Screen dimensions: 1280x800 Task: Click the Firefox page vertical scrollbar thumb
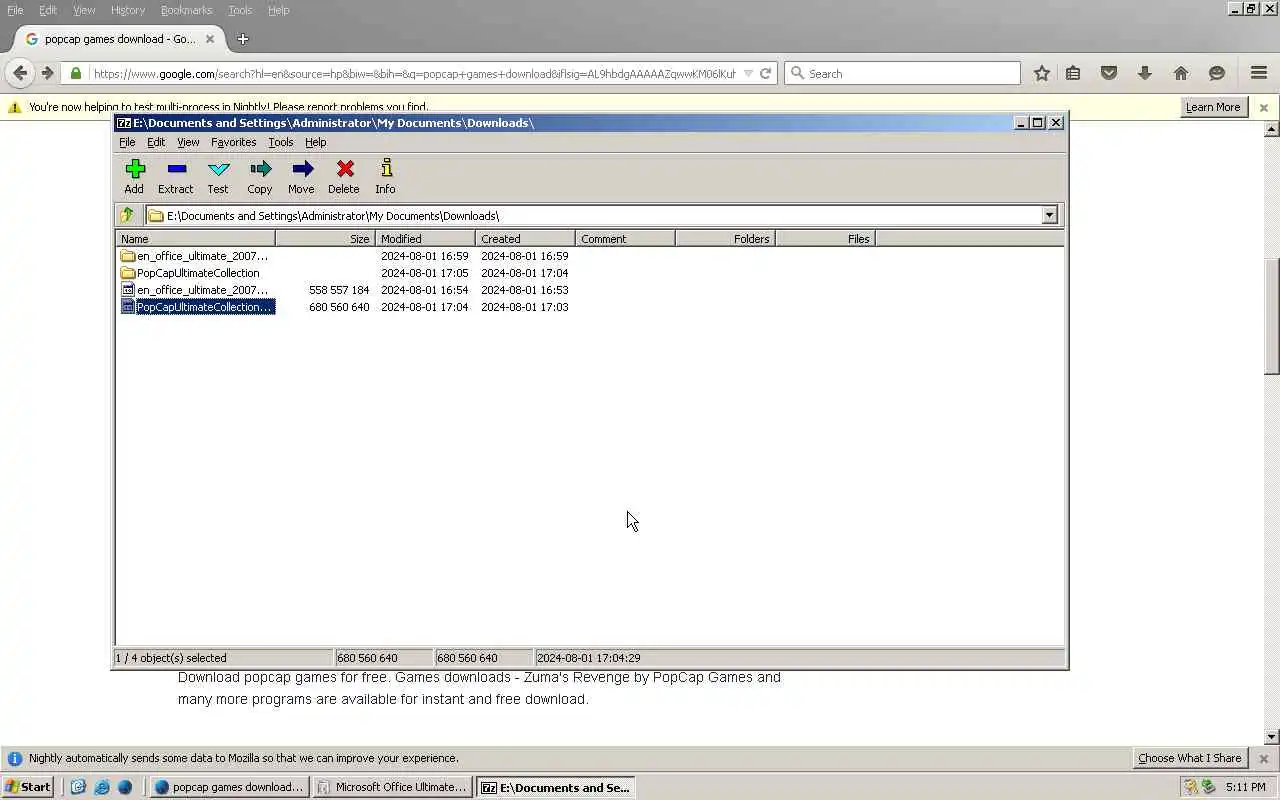pos(1272,316)
